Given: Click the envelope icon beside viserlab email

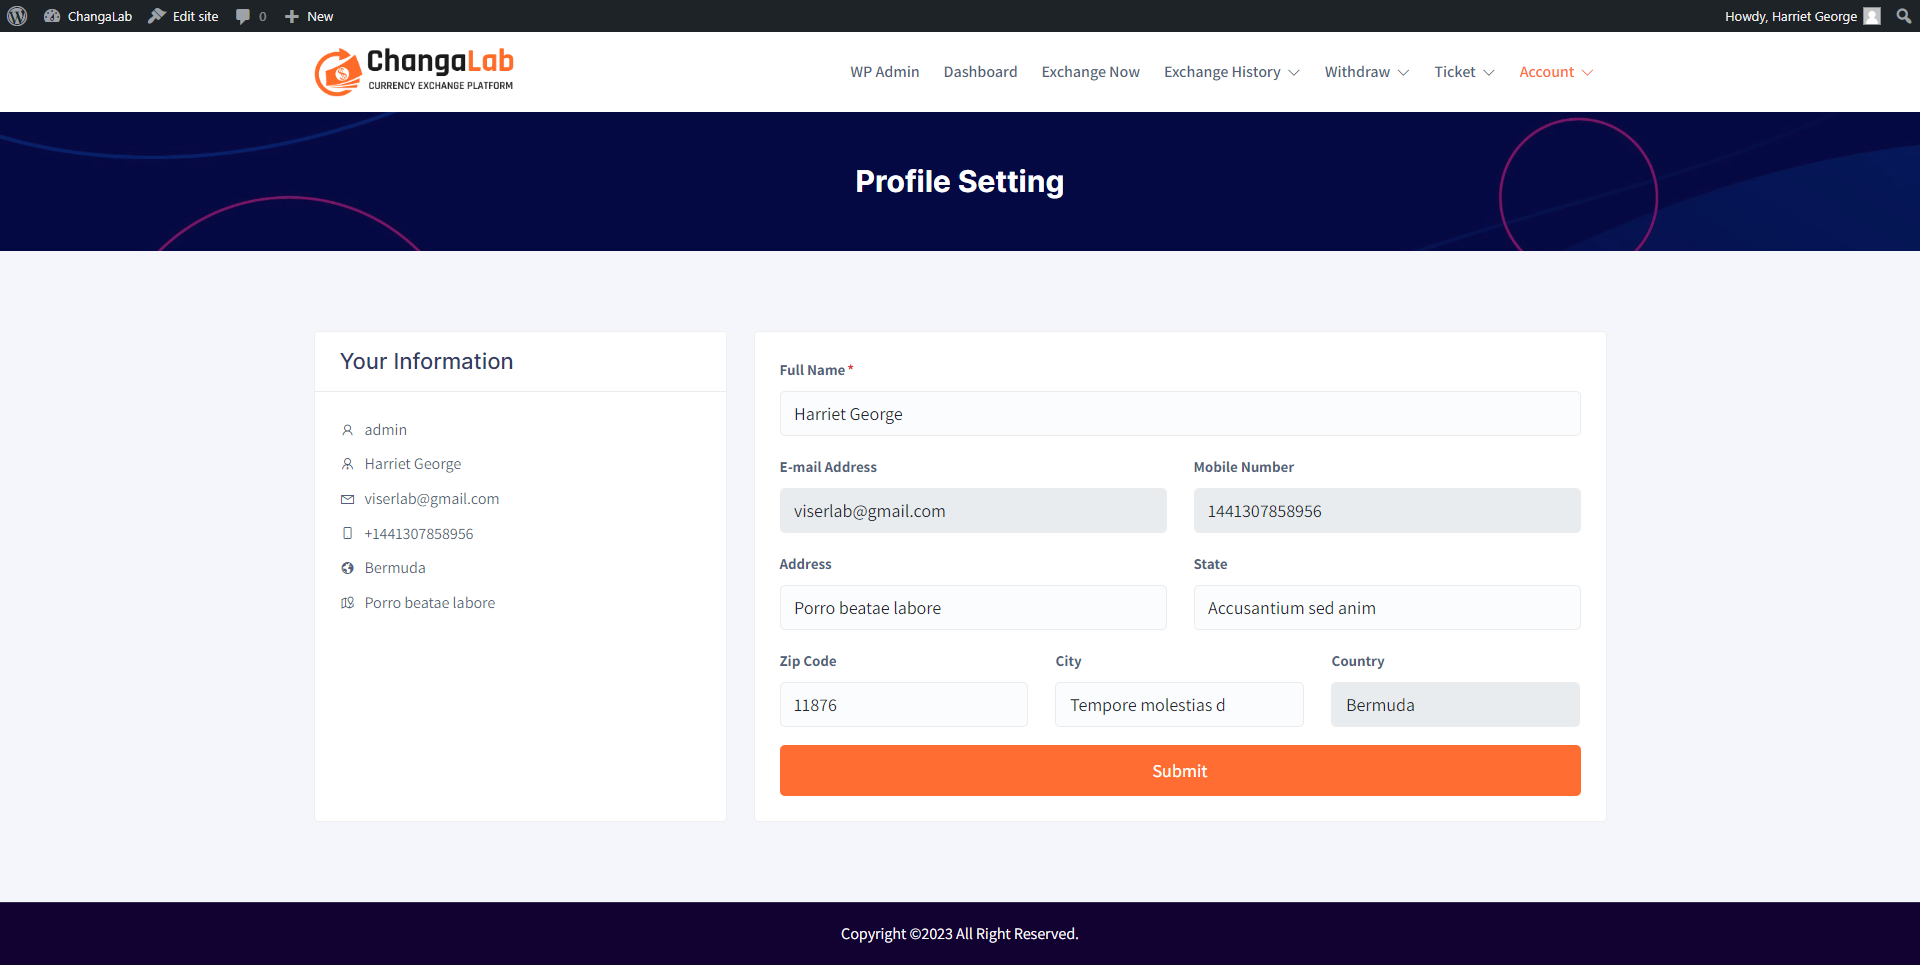Looking at the screenshot, I should coord(347,499).
